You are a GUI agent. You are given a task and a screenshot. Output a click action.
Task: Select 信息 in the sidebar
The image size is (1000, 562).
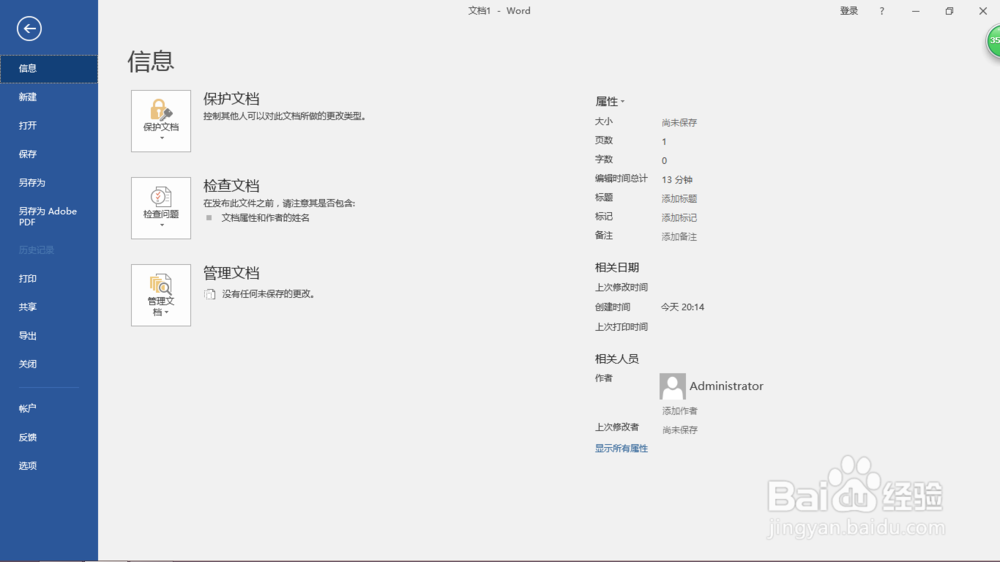[x=49, y=69]
